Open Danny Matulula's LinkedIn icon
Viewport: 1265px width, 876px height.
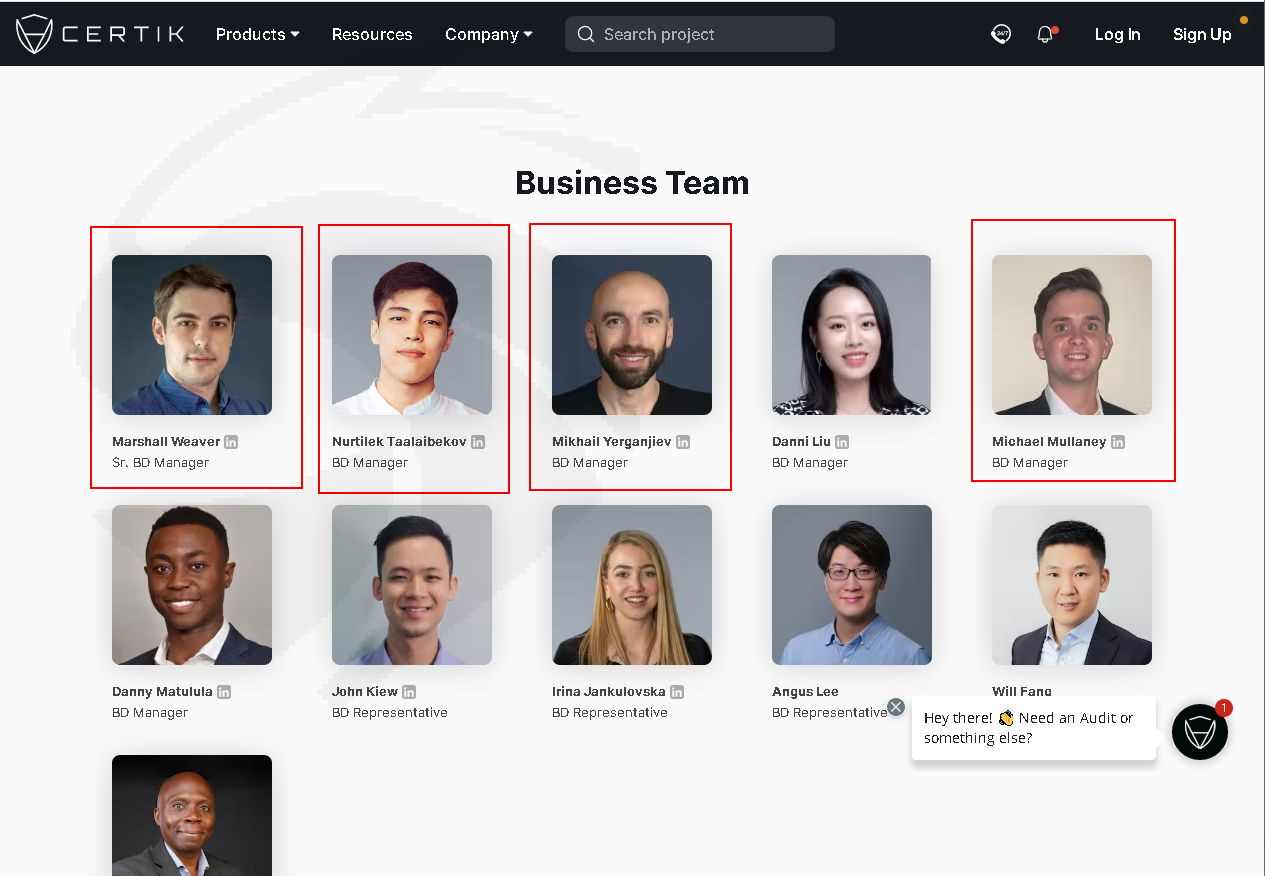click(x=224, y=691)
